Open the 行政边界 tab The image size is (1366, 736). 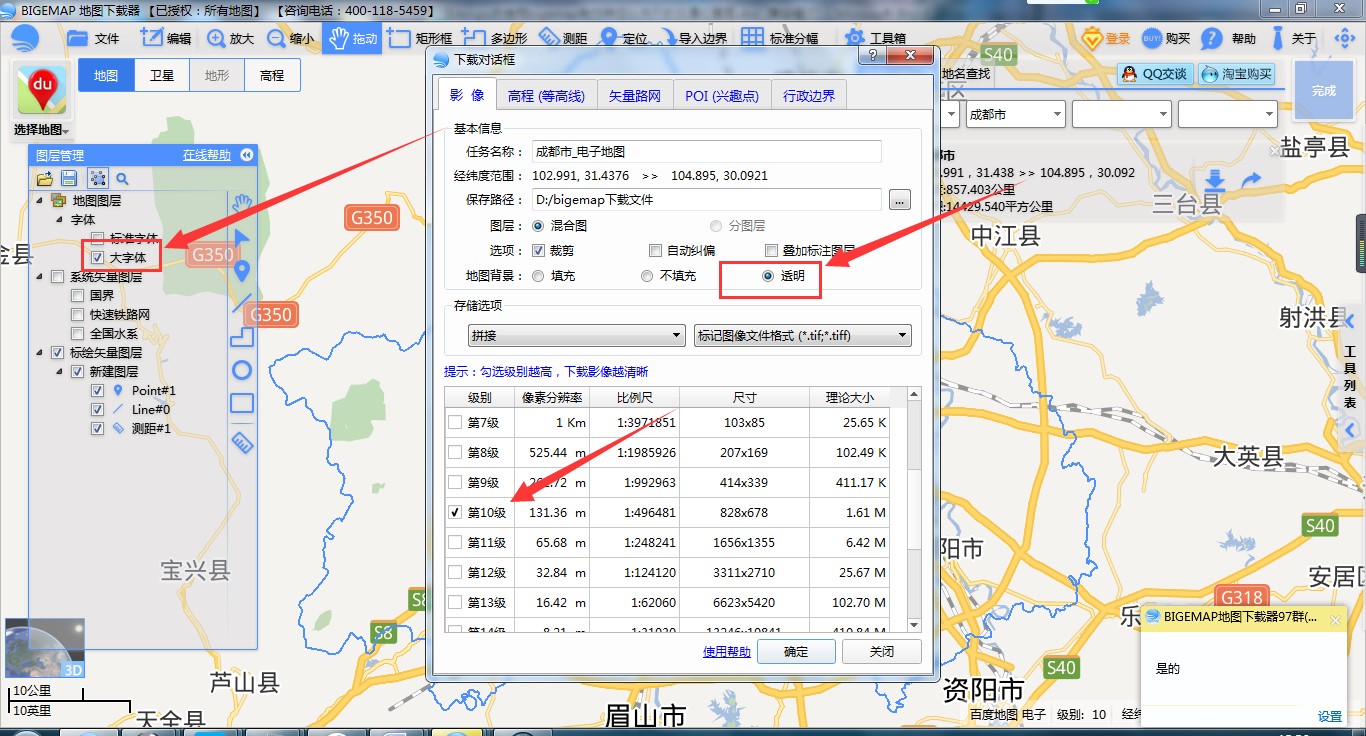(x=809, y=96)
